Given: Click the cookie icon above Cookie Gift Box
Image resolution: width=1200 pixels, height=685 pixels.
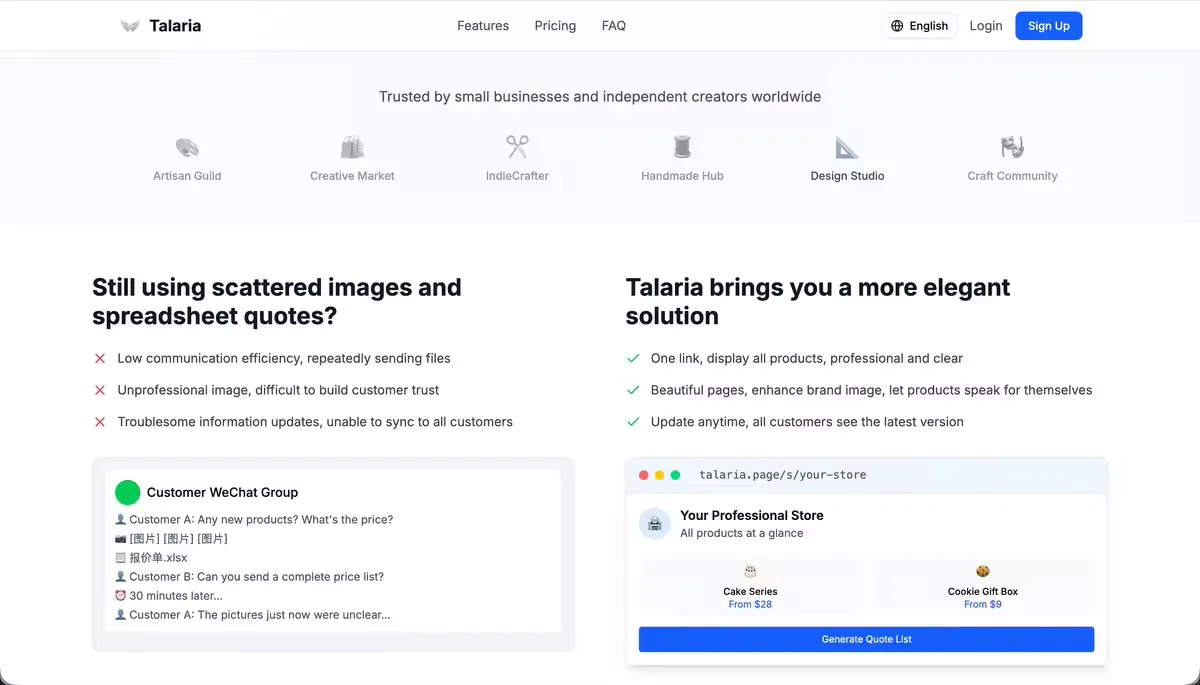Looking at the screenshot, I should click(983, 571).
